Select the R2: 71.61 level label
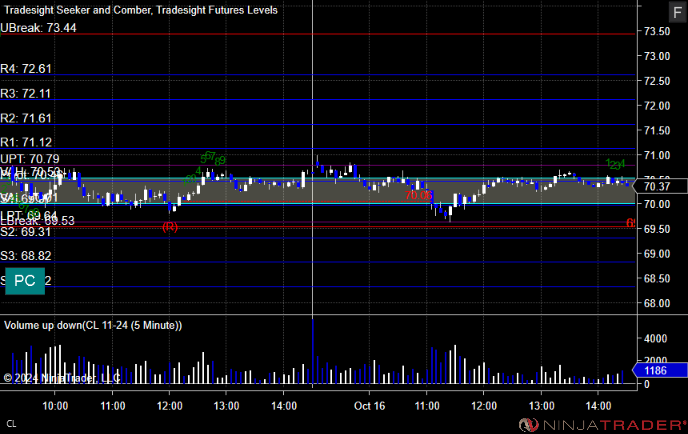688x434 pixels. tap(26, 118)
